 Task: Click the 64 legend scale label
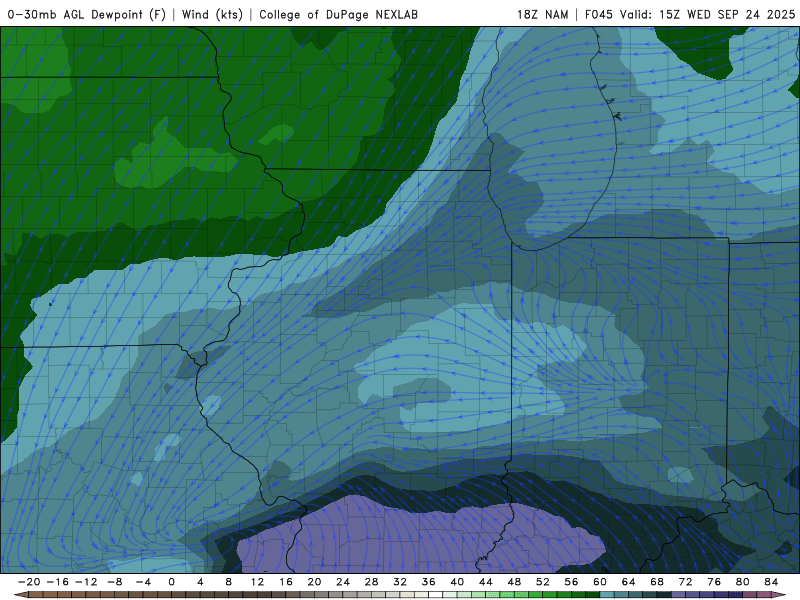629,582
